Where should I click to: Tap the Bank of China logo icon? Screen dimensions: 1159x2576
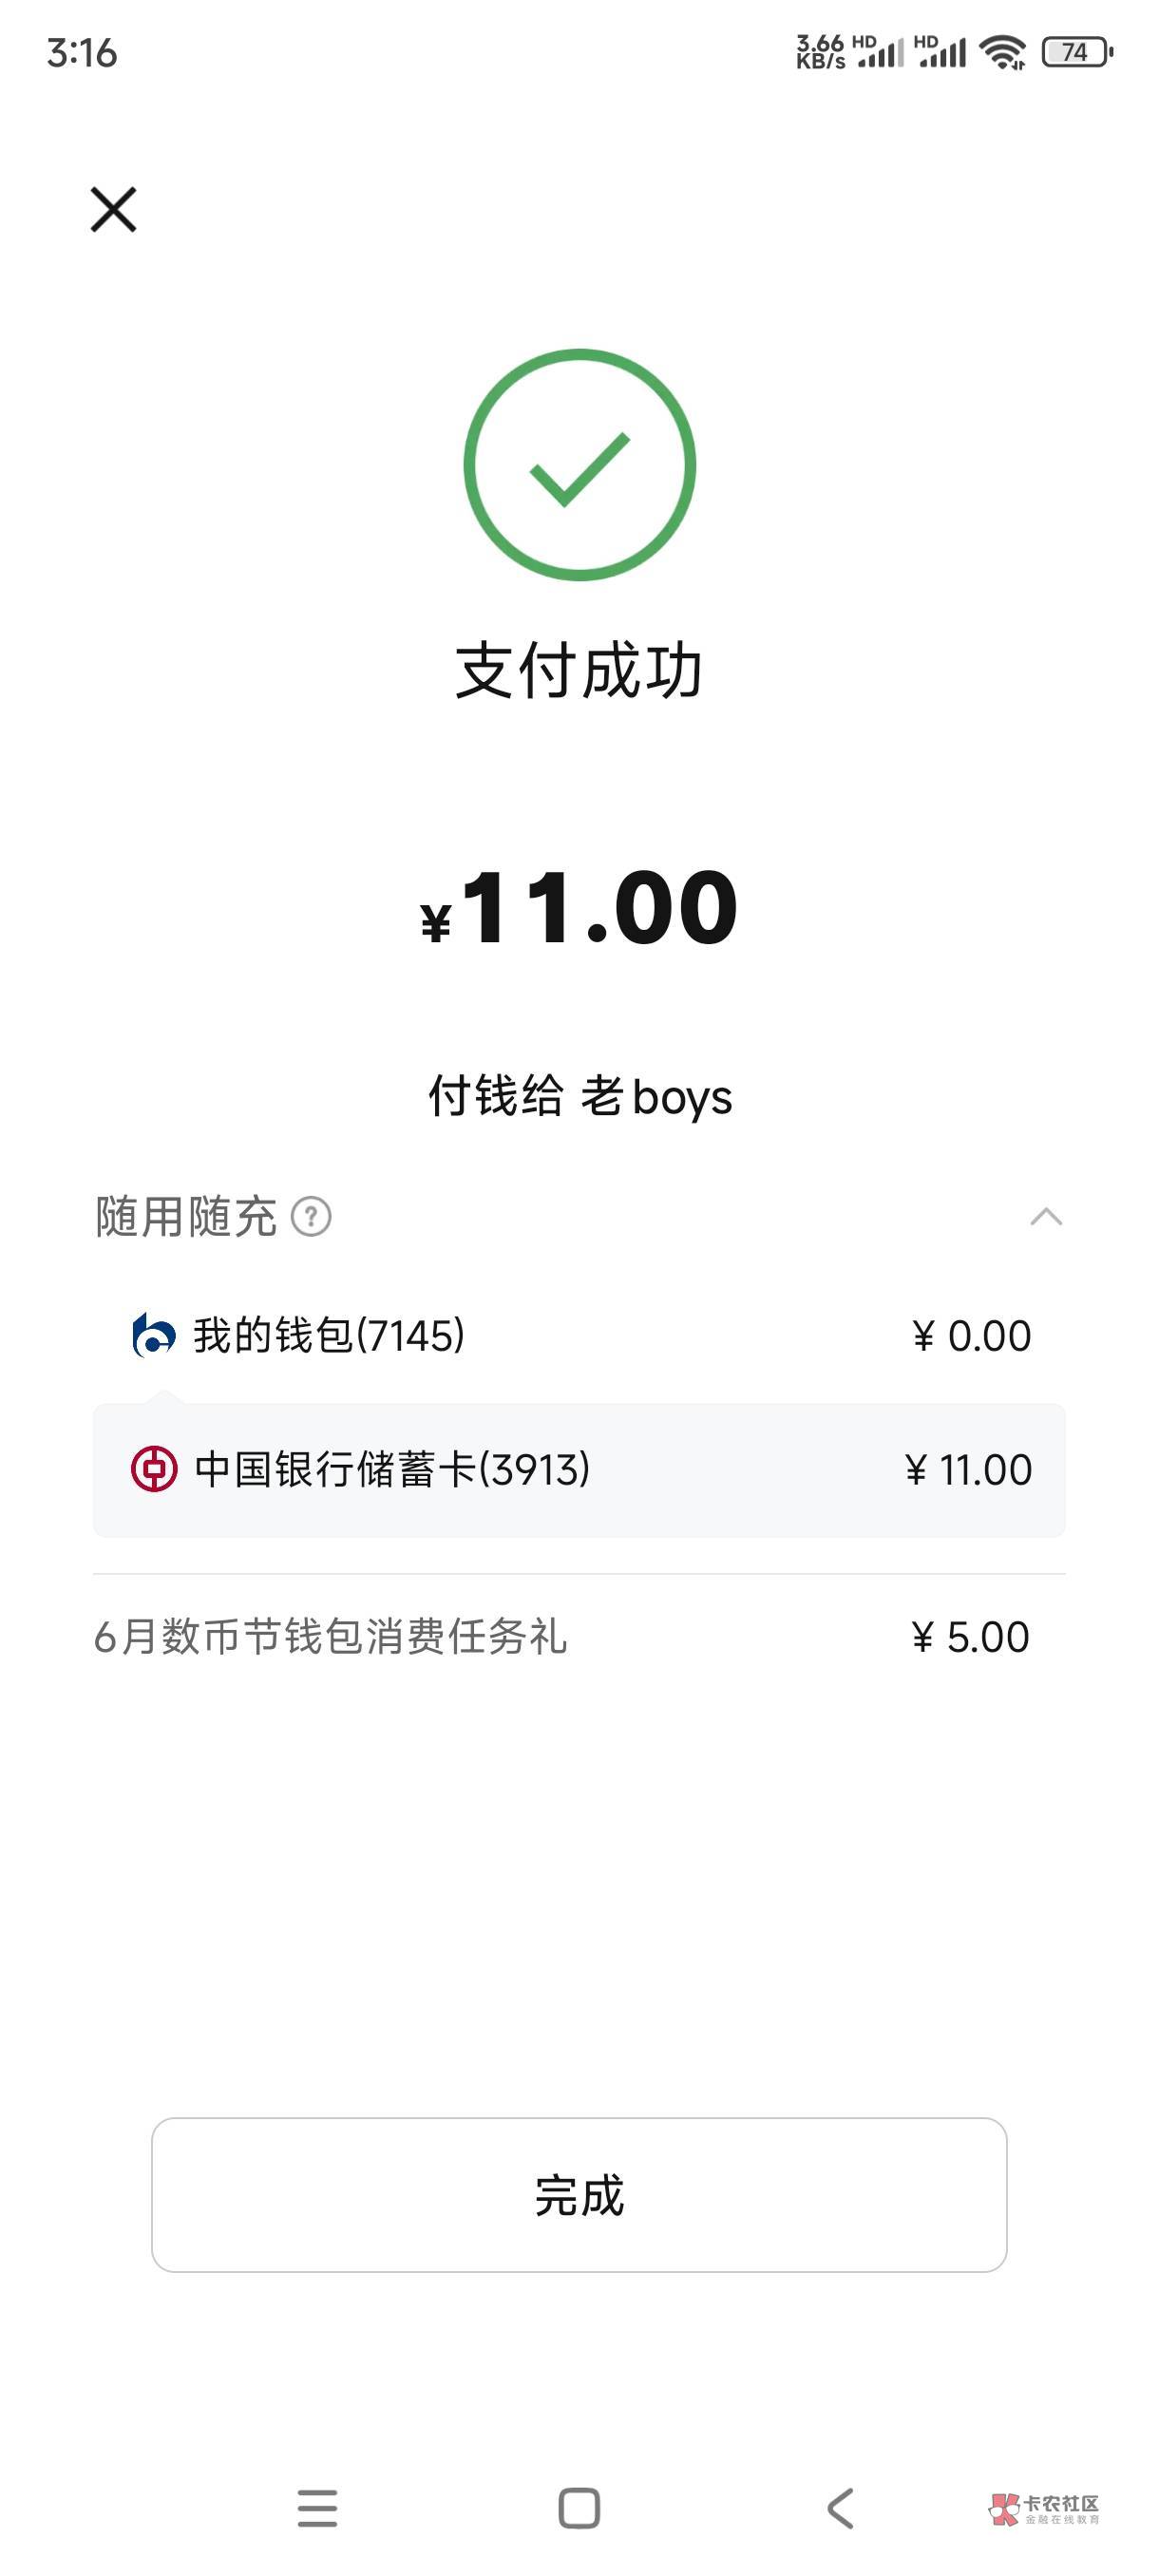point(154,1469)
